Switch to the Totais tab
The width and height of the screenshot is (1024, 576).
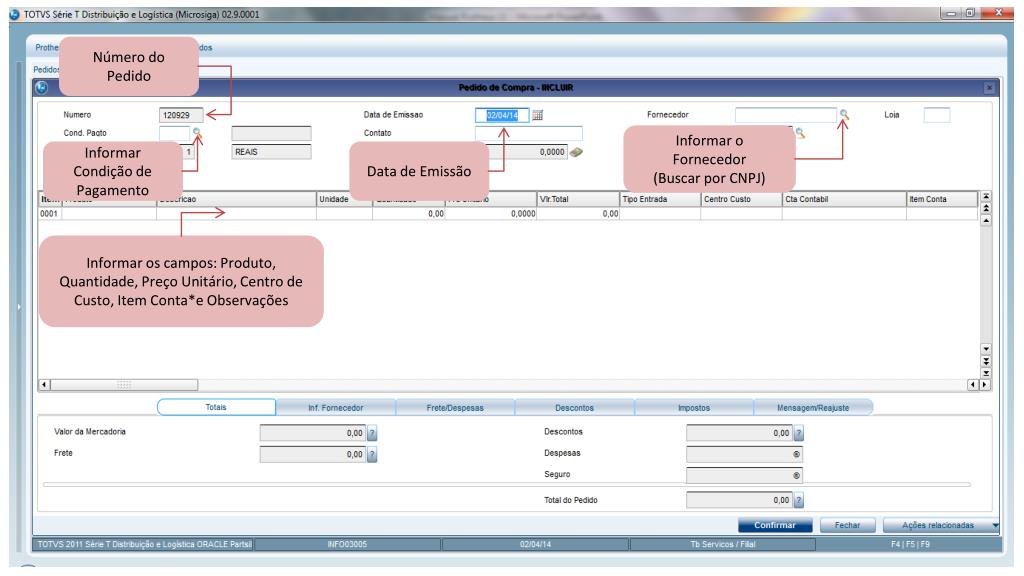pyautogui.click(x=216, y=408)
